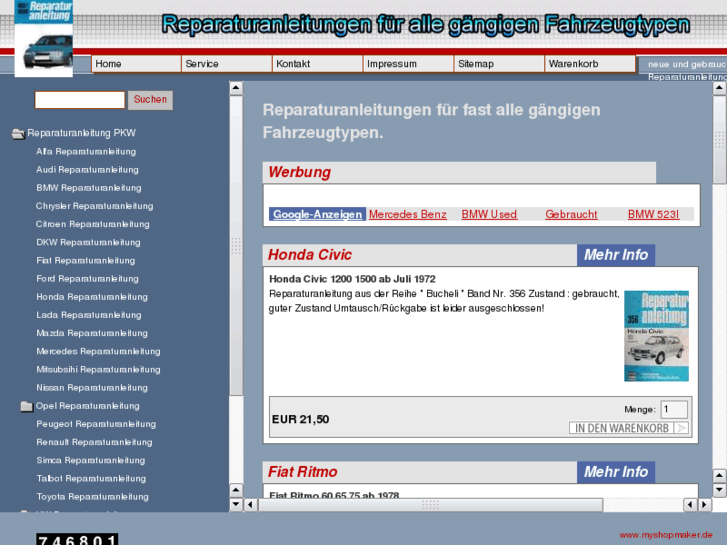Open www.myshopmaker.de footer link

click(x=666, y=535)
